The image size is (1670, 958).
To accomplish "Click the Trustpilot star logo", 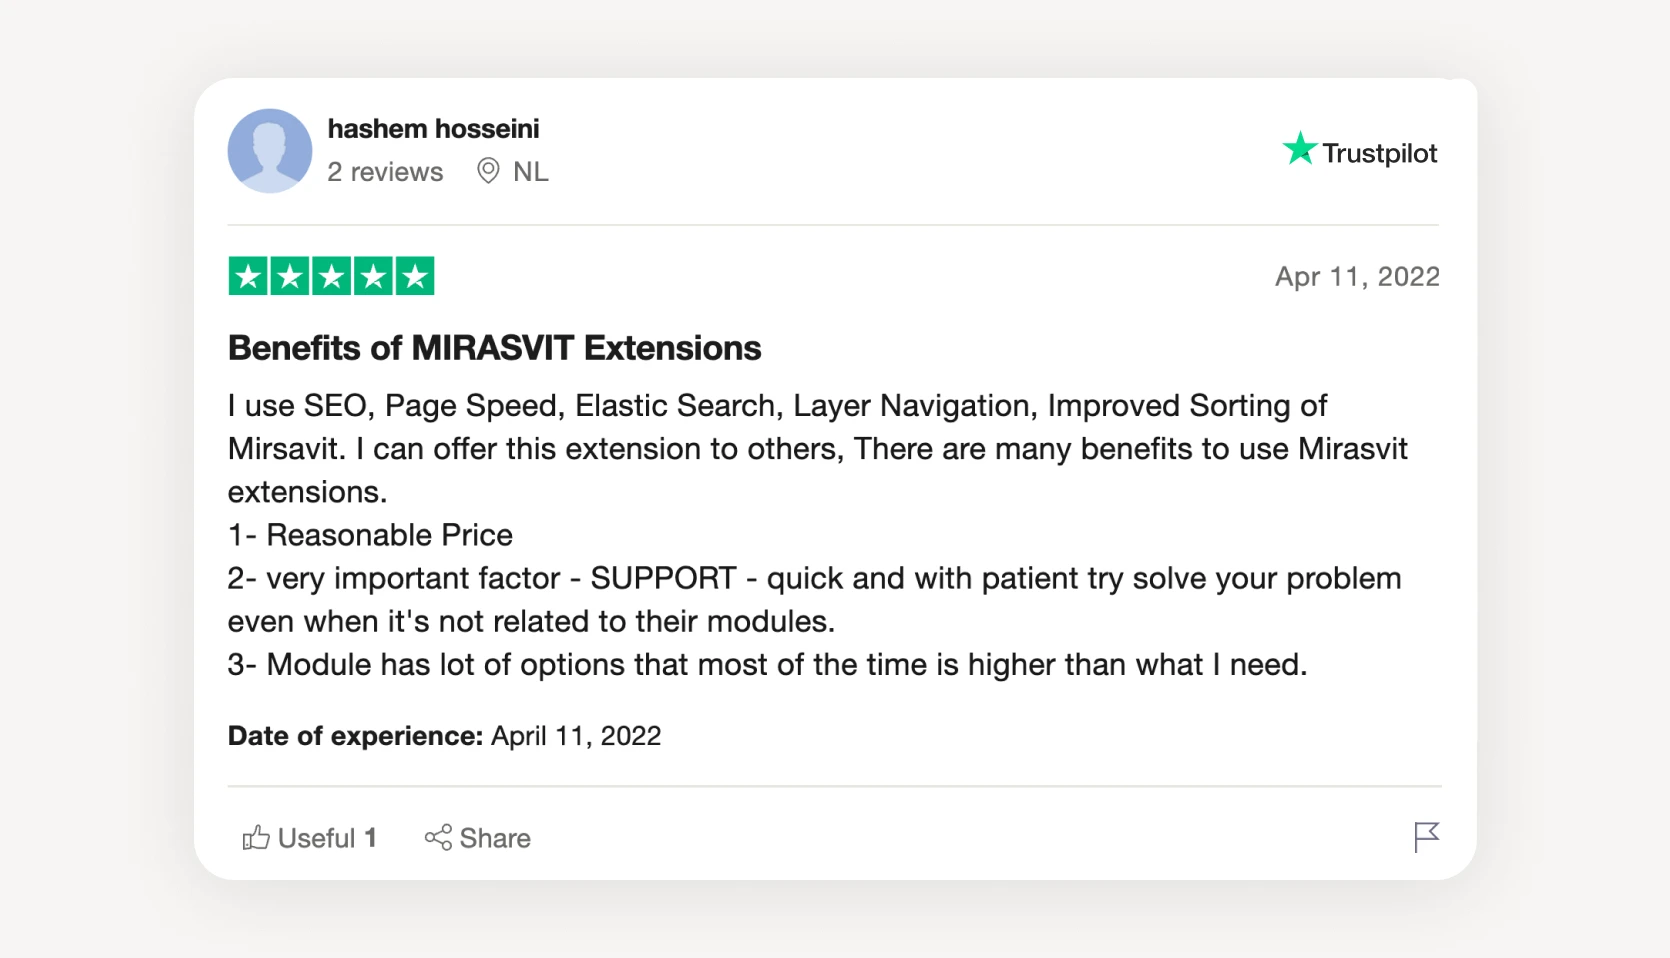I will tap(1299, 148).
